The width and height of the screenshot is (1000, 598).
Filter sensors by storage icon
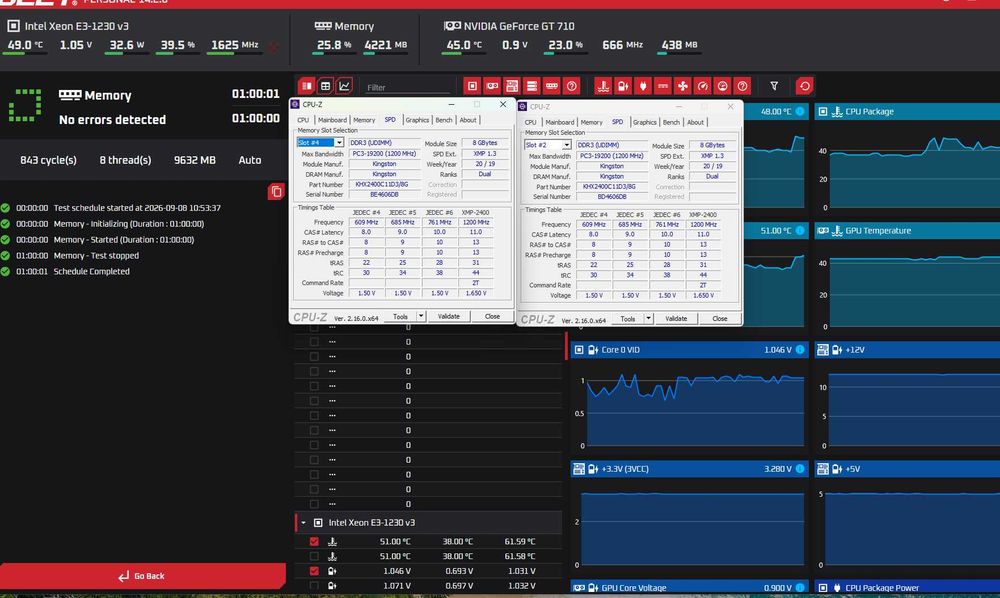531,86
